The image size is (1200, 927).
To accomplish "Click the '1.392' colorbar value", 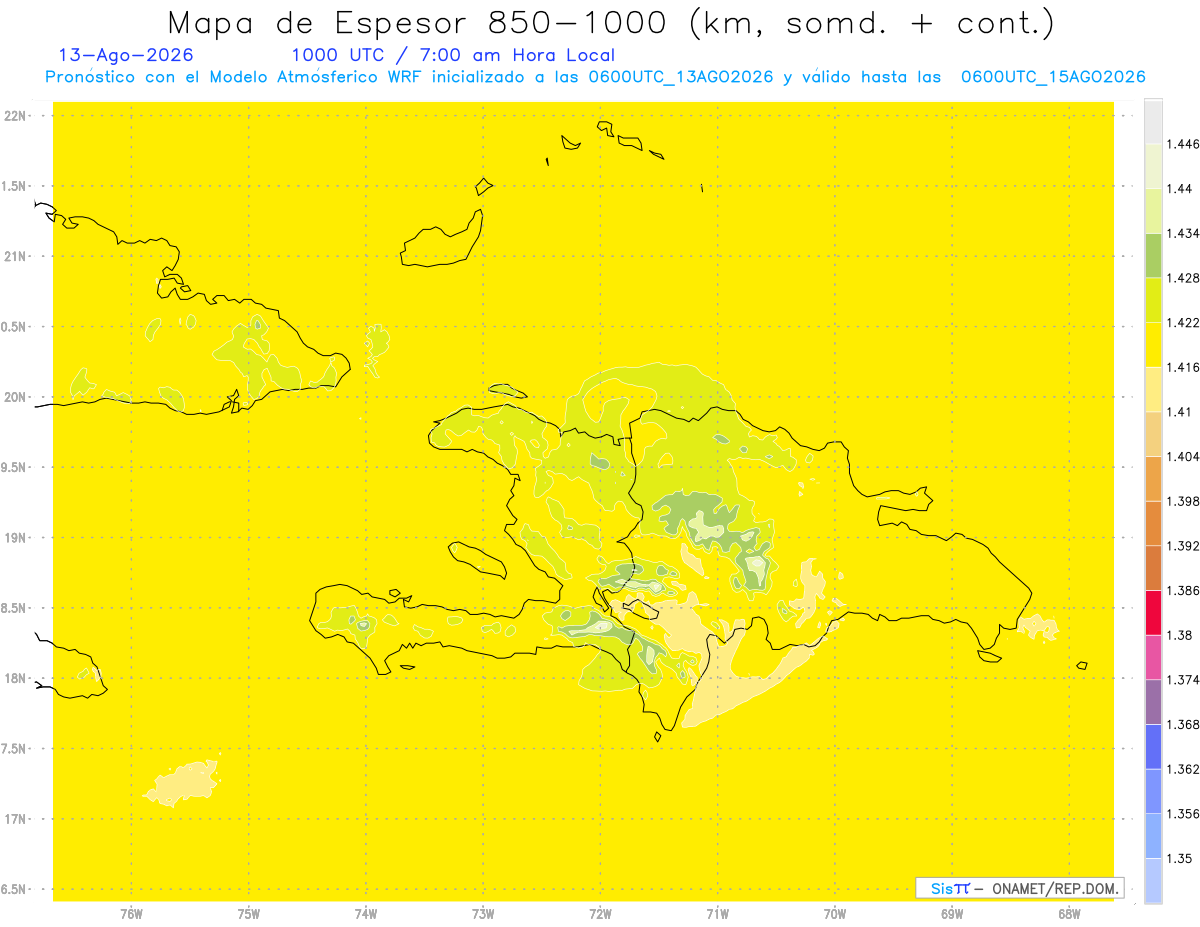I will click(1185, 546).
